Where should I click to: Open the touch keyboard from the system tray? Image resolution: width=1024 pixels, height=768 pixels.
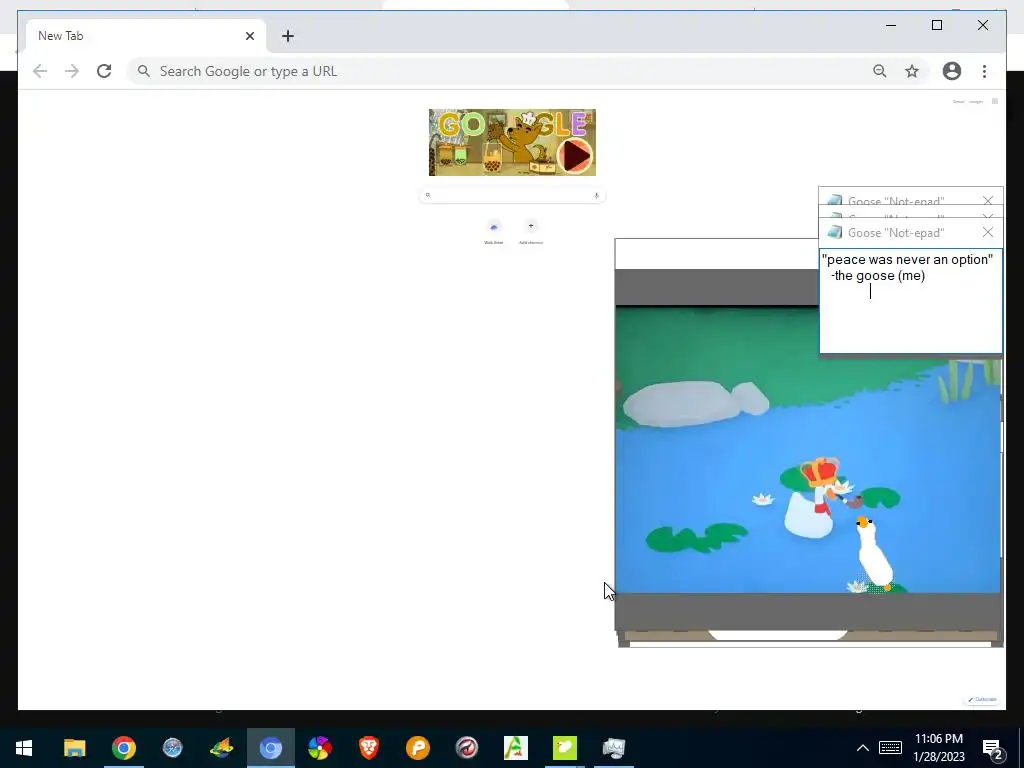click(x=890, y=748)
